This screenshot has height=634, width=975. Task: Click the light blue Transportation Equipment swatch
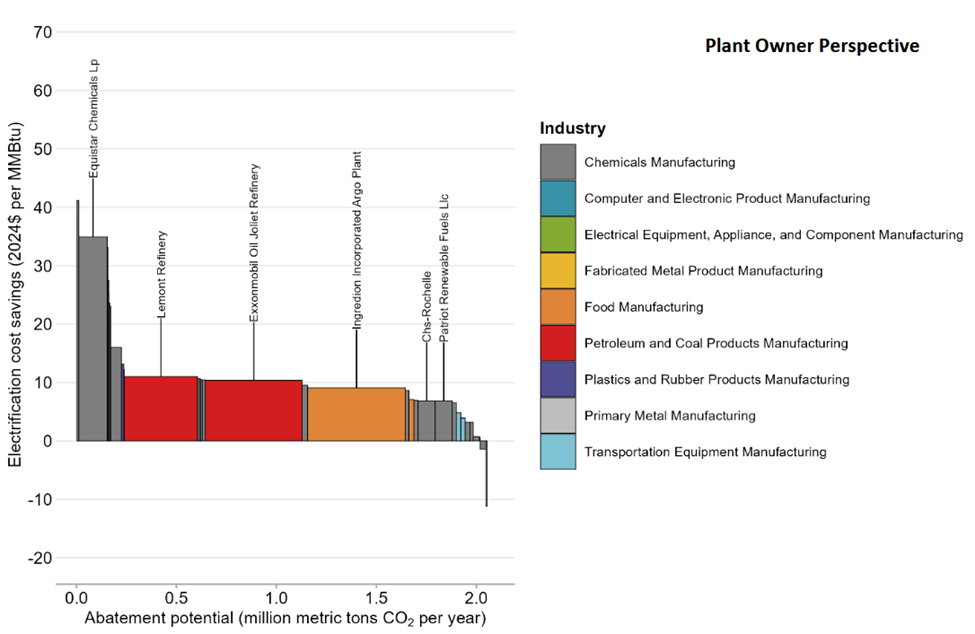(557, 451)
